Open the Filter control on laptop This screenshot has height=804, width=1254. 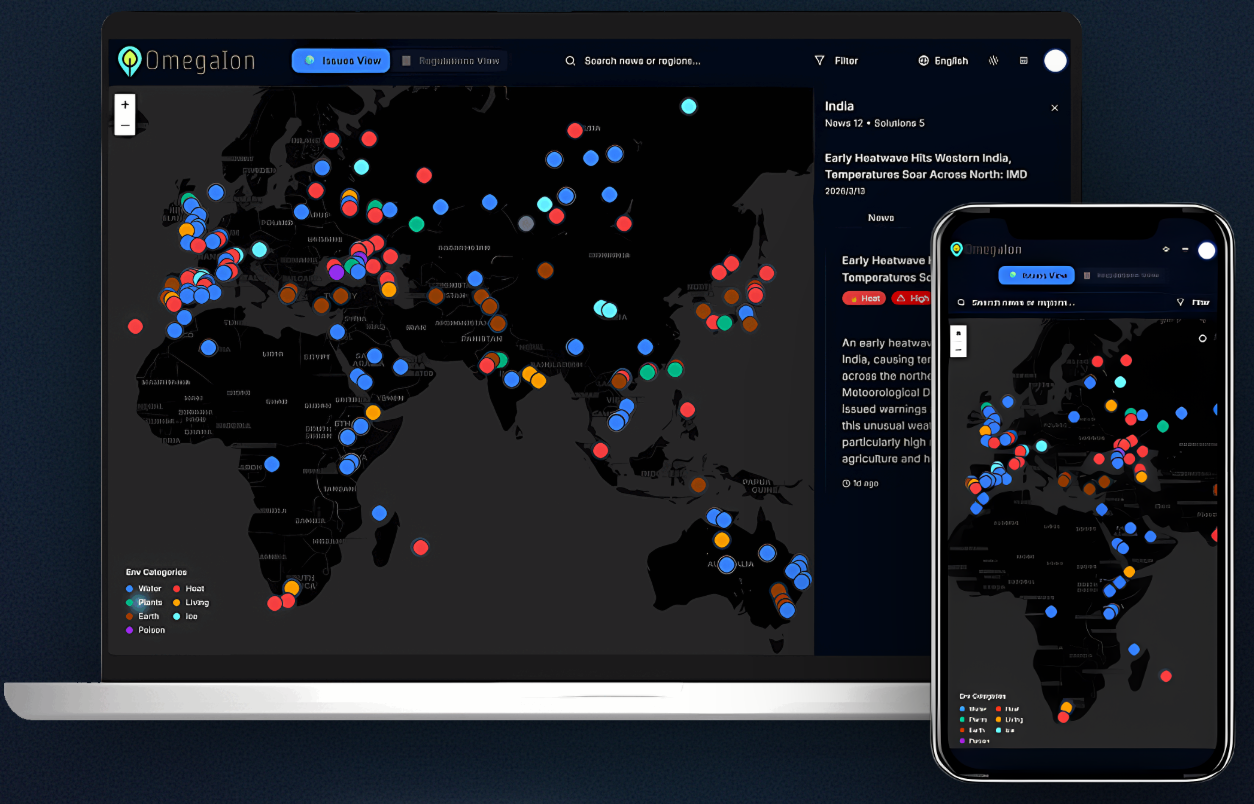836,61
